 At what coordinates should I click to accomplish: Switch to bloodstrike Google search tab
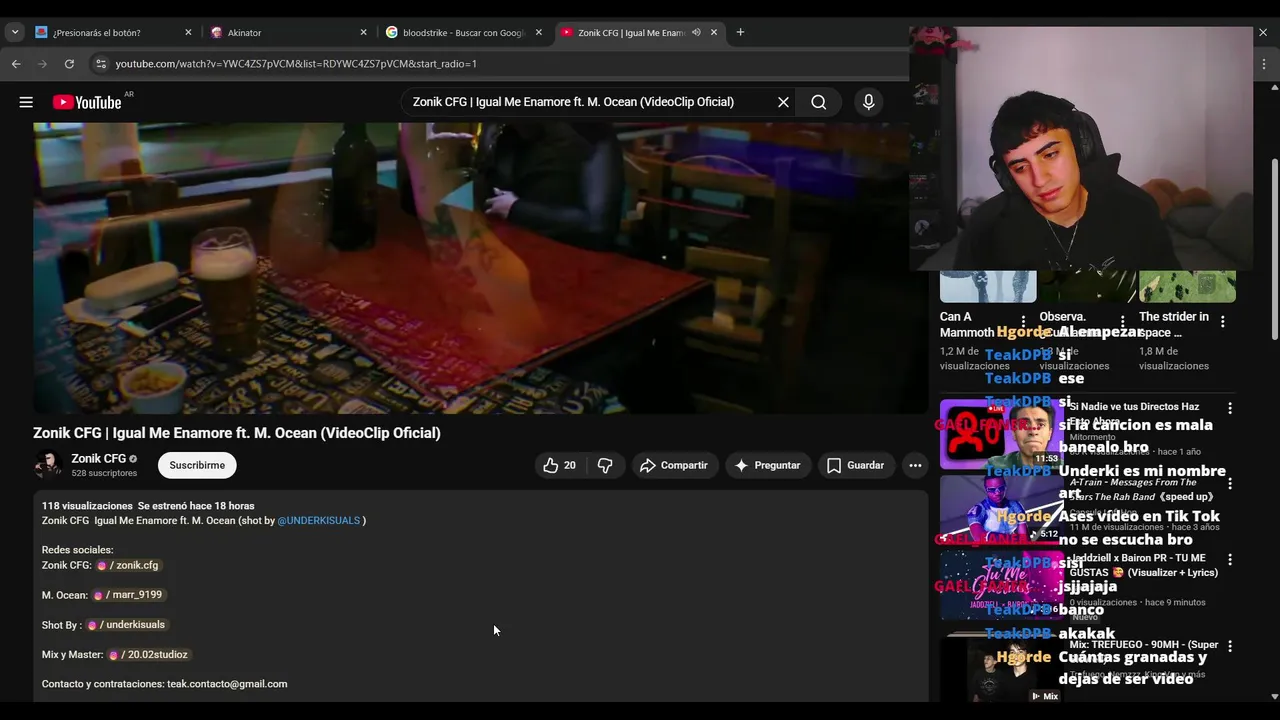pos(464,32)
